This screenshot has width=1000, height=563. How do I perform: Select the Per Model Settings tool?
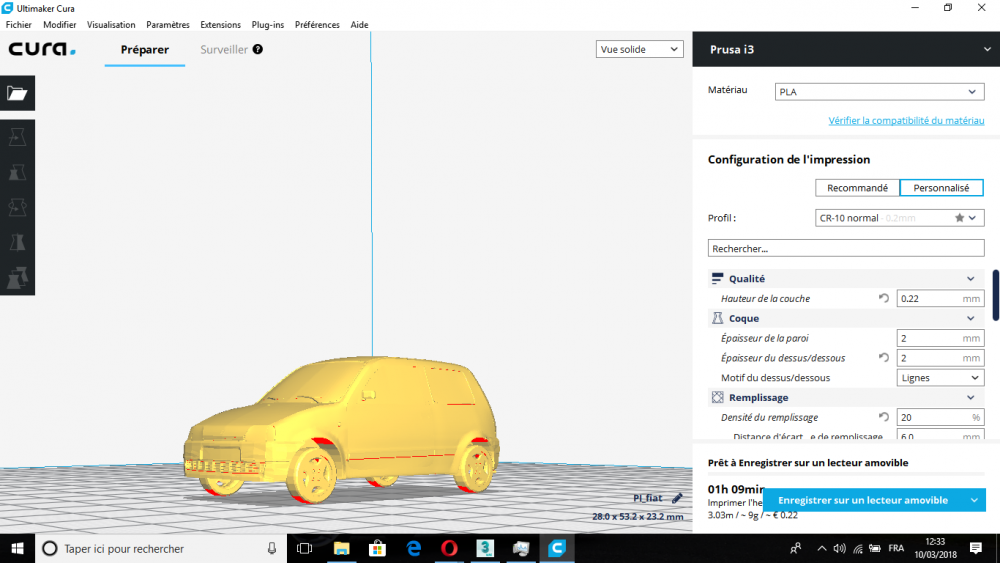point(17,277)
